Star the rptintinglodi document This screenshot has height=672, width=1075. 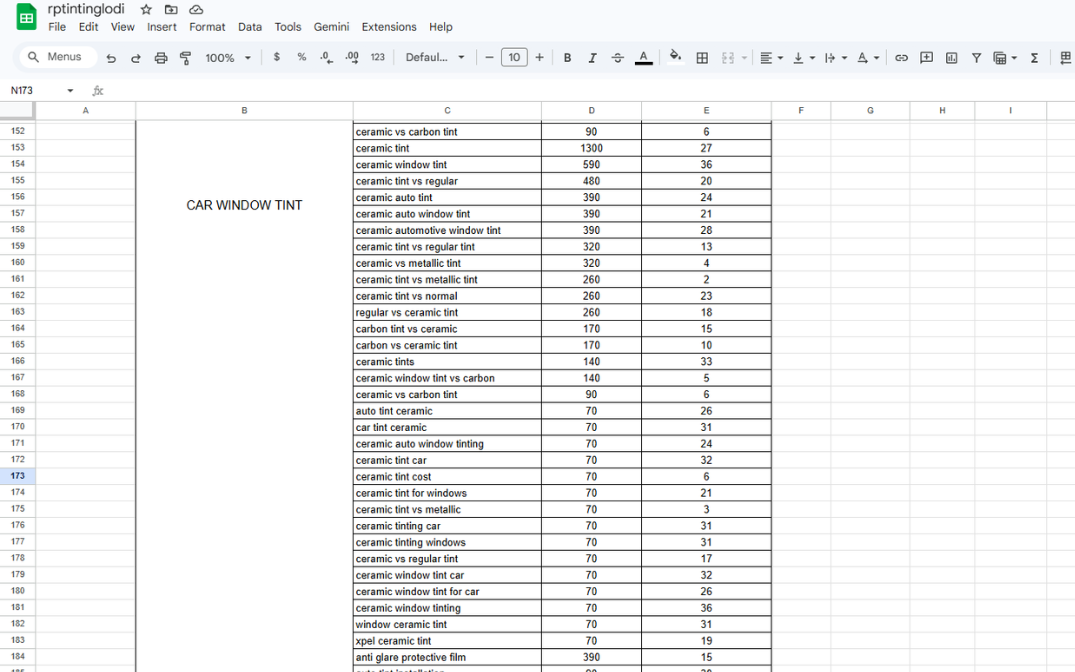coord(146,9)
